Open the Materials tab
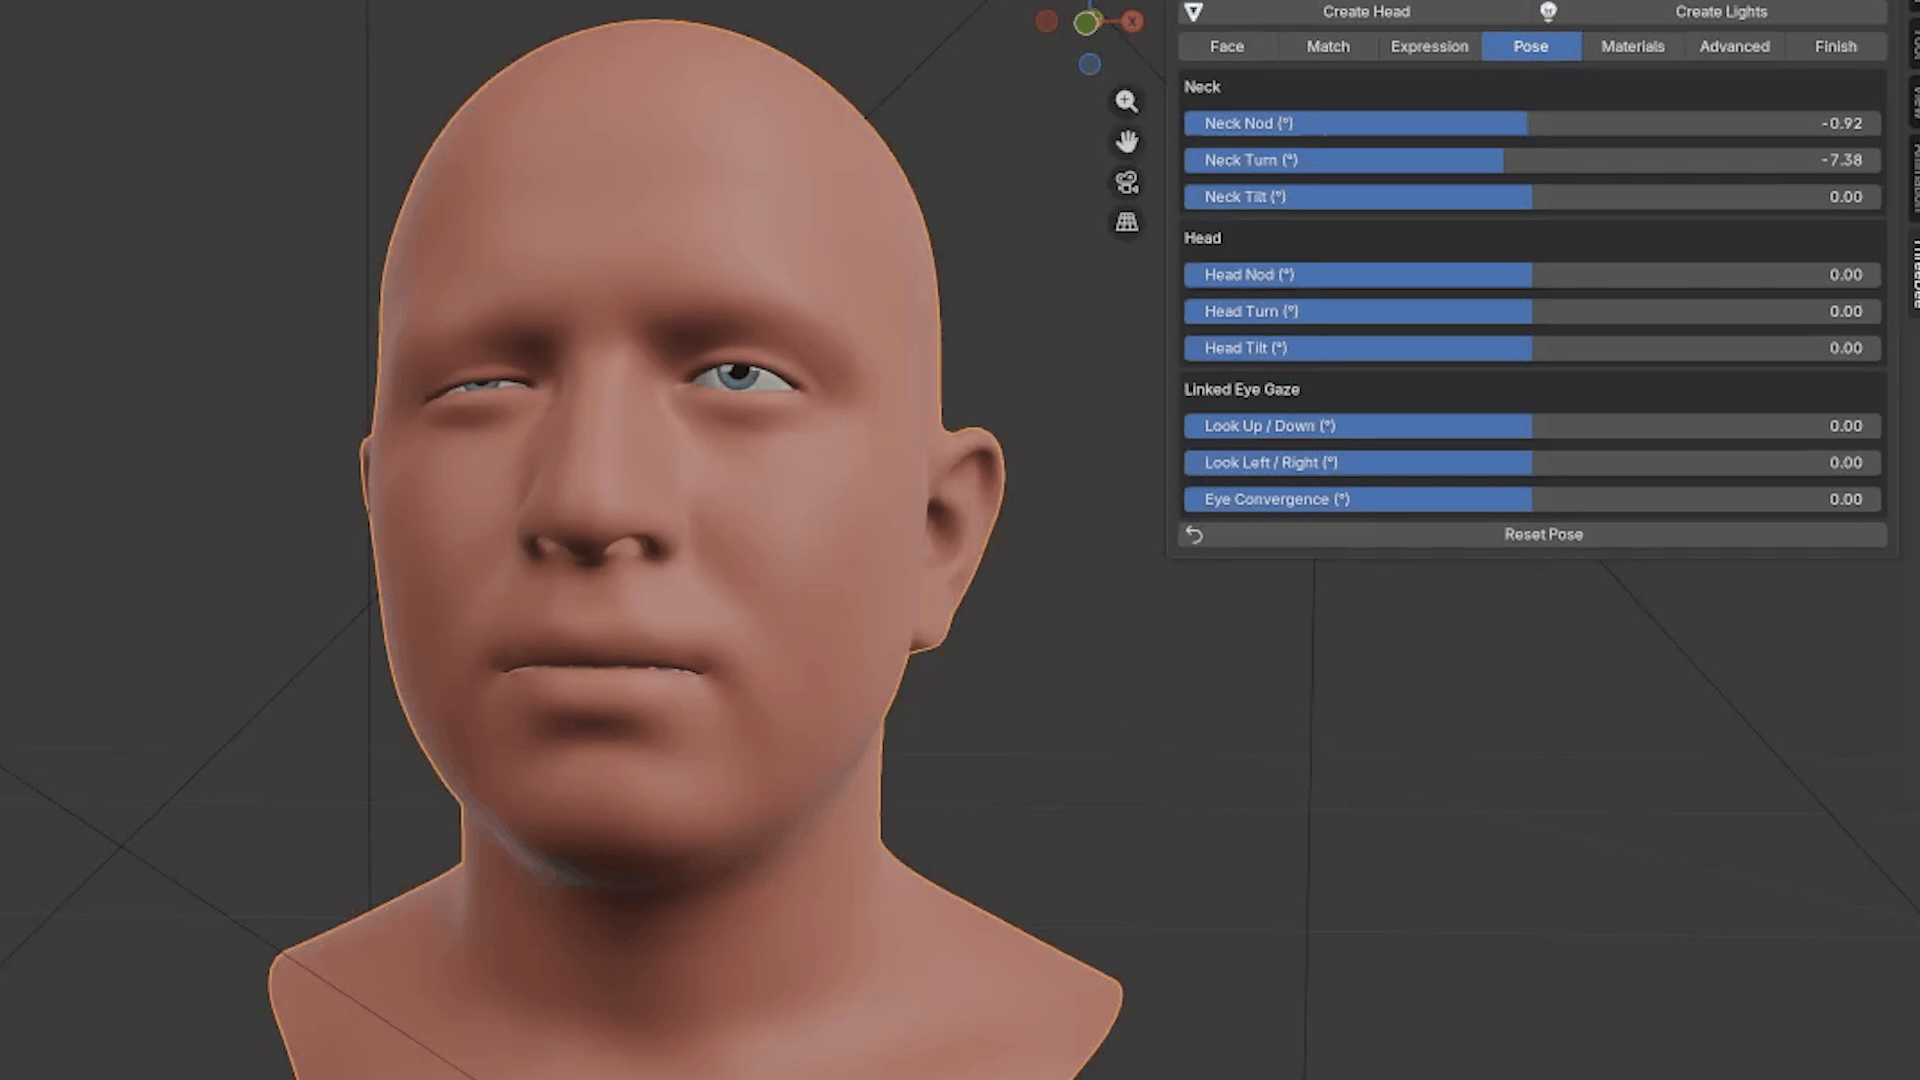The height and width of the screenshot is (1080, 1920). 1633,46
